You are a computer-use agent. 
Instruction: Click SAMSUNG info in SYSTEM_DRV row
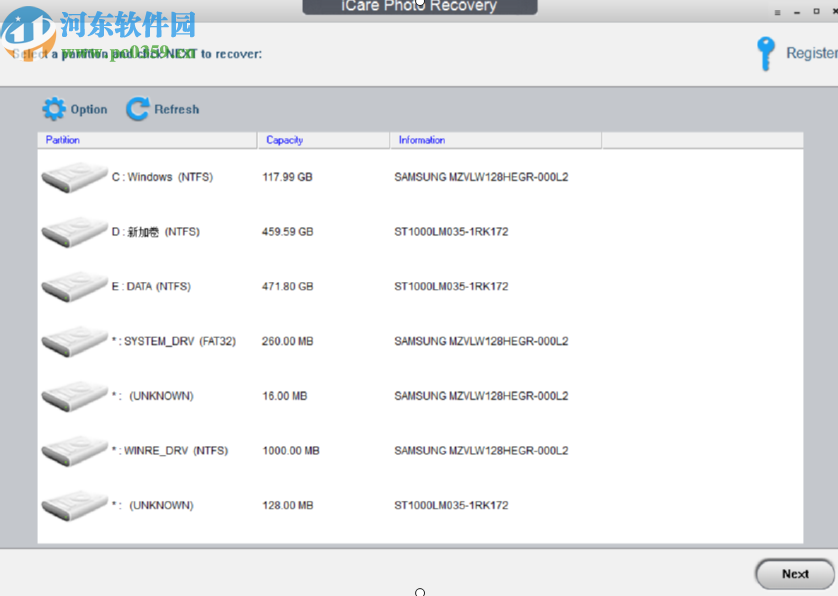[x=481, y=342]
